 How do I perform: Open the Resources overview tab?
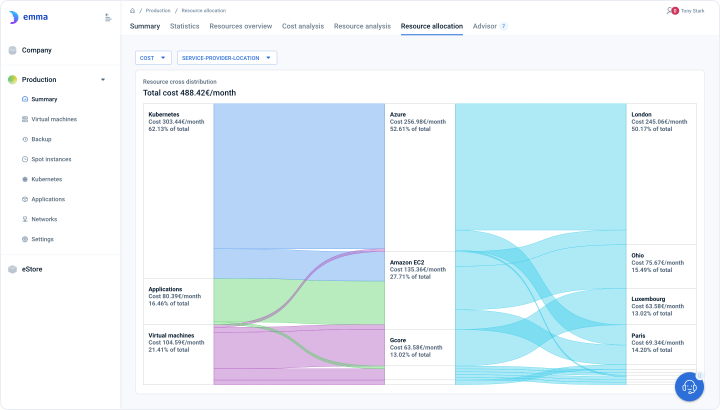click(x=241, y=26)
